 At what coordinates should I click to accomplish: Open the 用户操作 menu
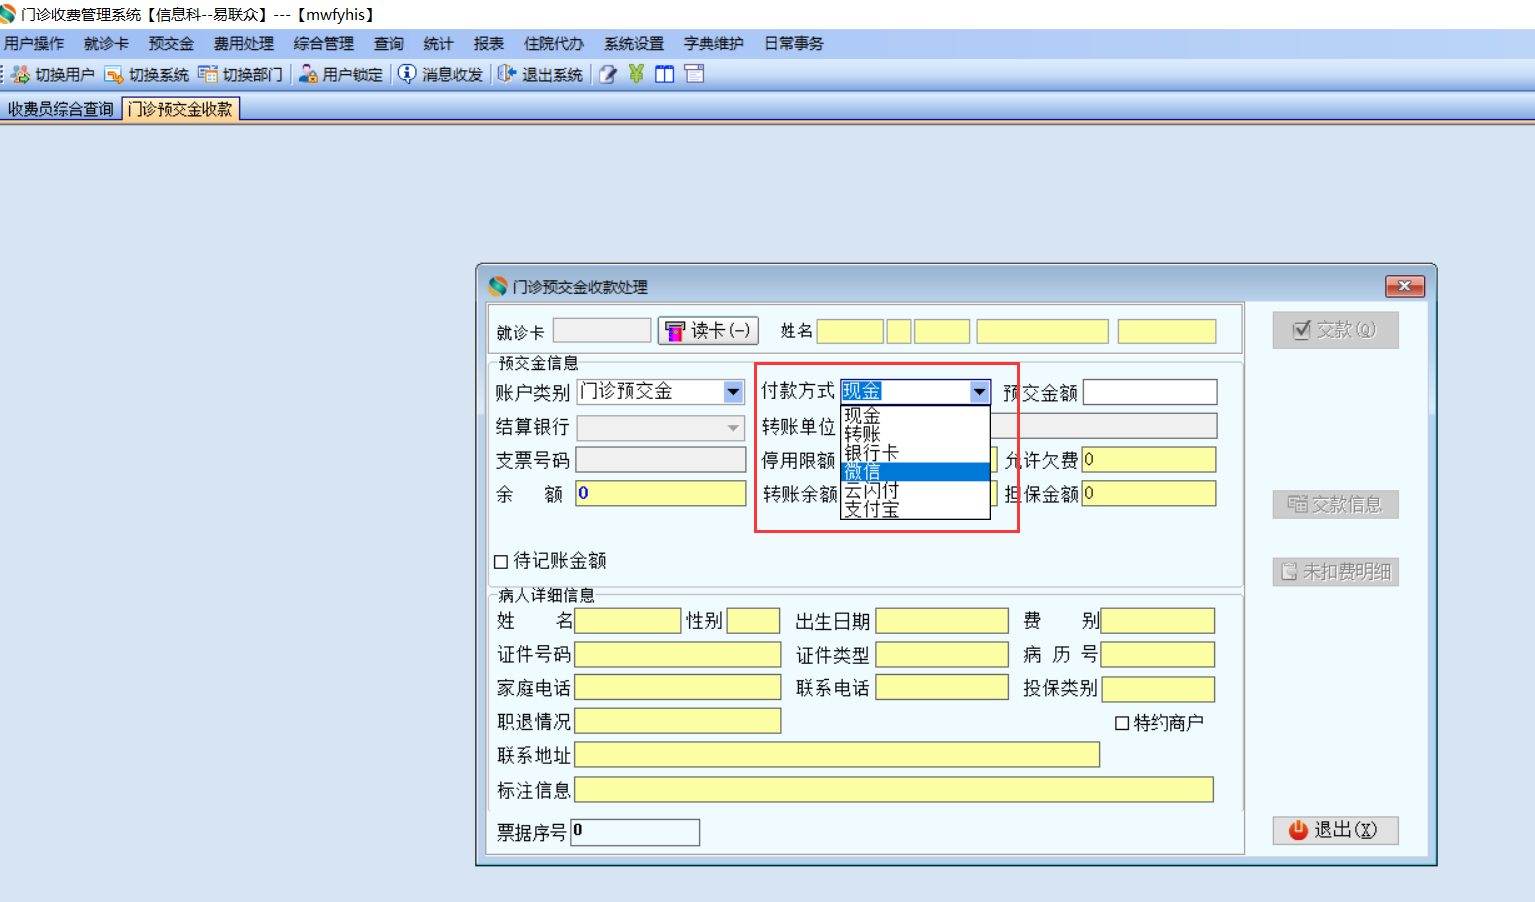[34, 44]
